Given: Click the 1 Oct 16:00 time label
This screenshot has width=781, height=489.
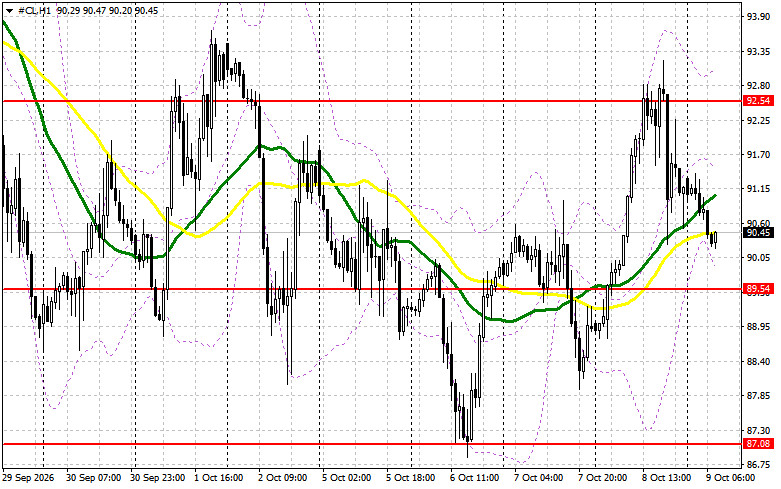Looking at the screenshot, I should (x=218, y=478).
